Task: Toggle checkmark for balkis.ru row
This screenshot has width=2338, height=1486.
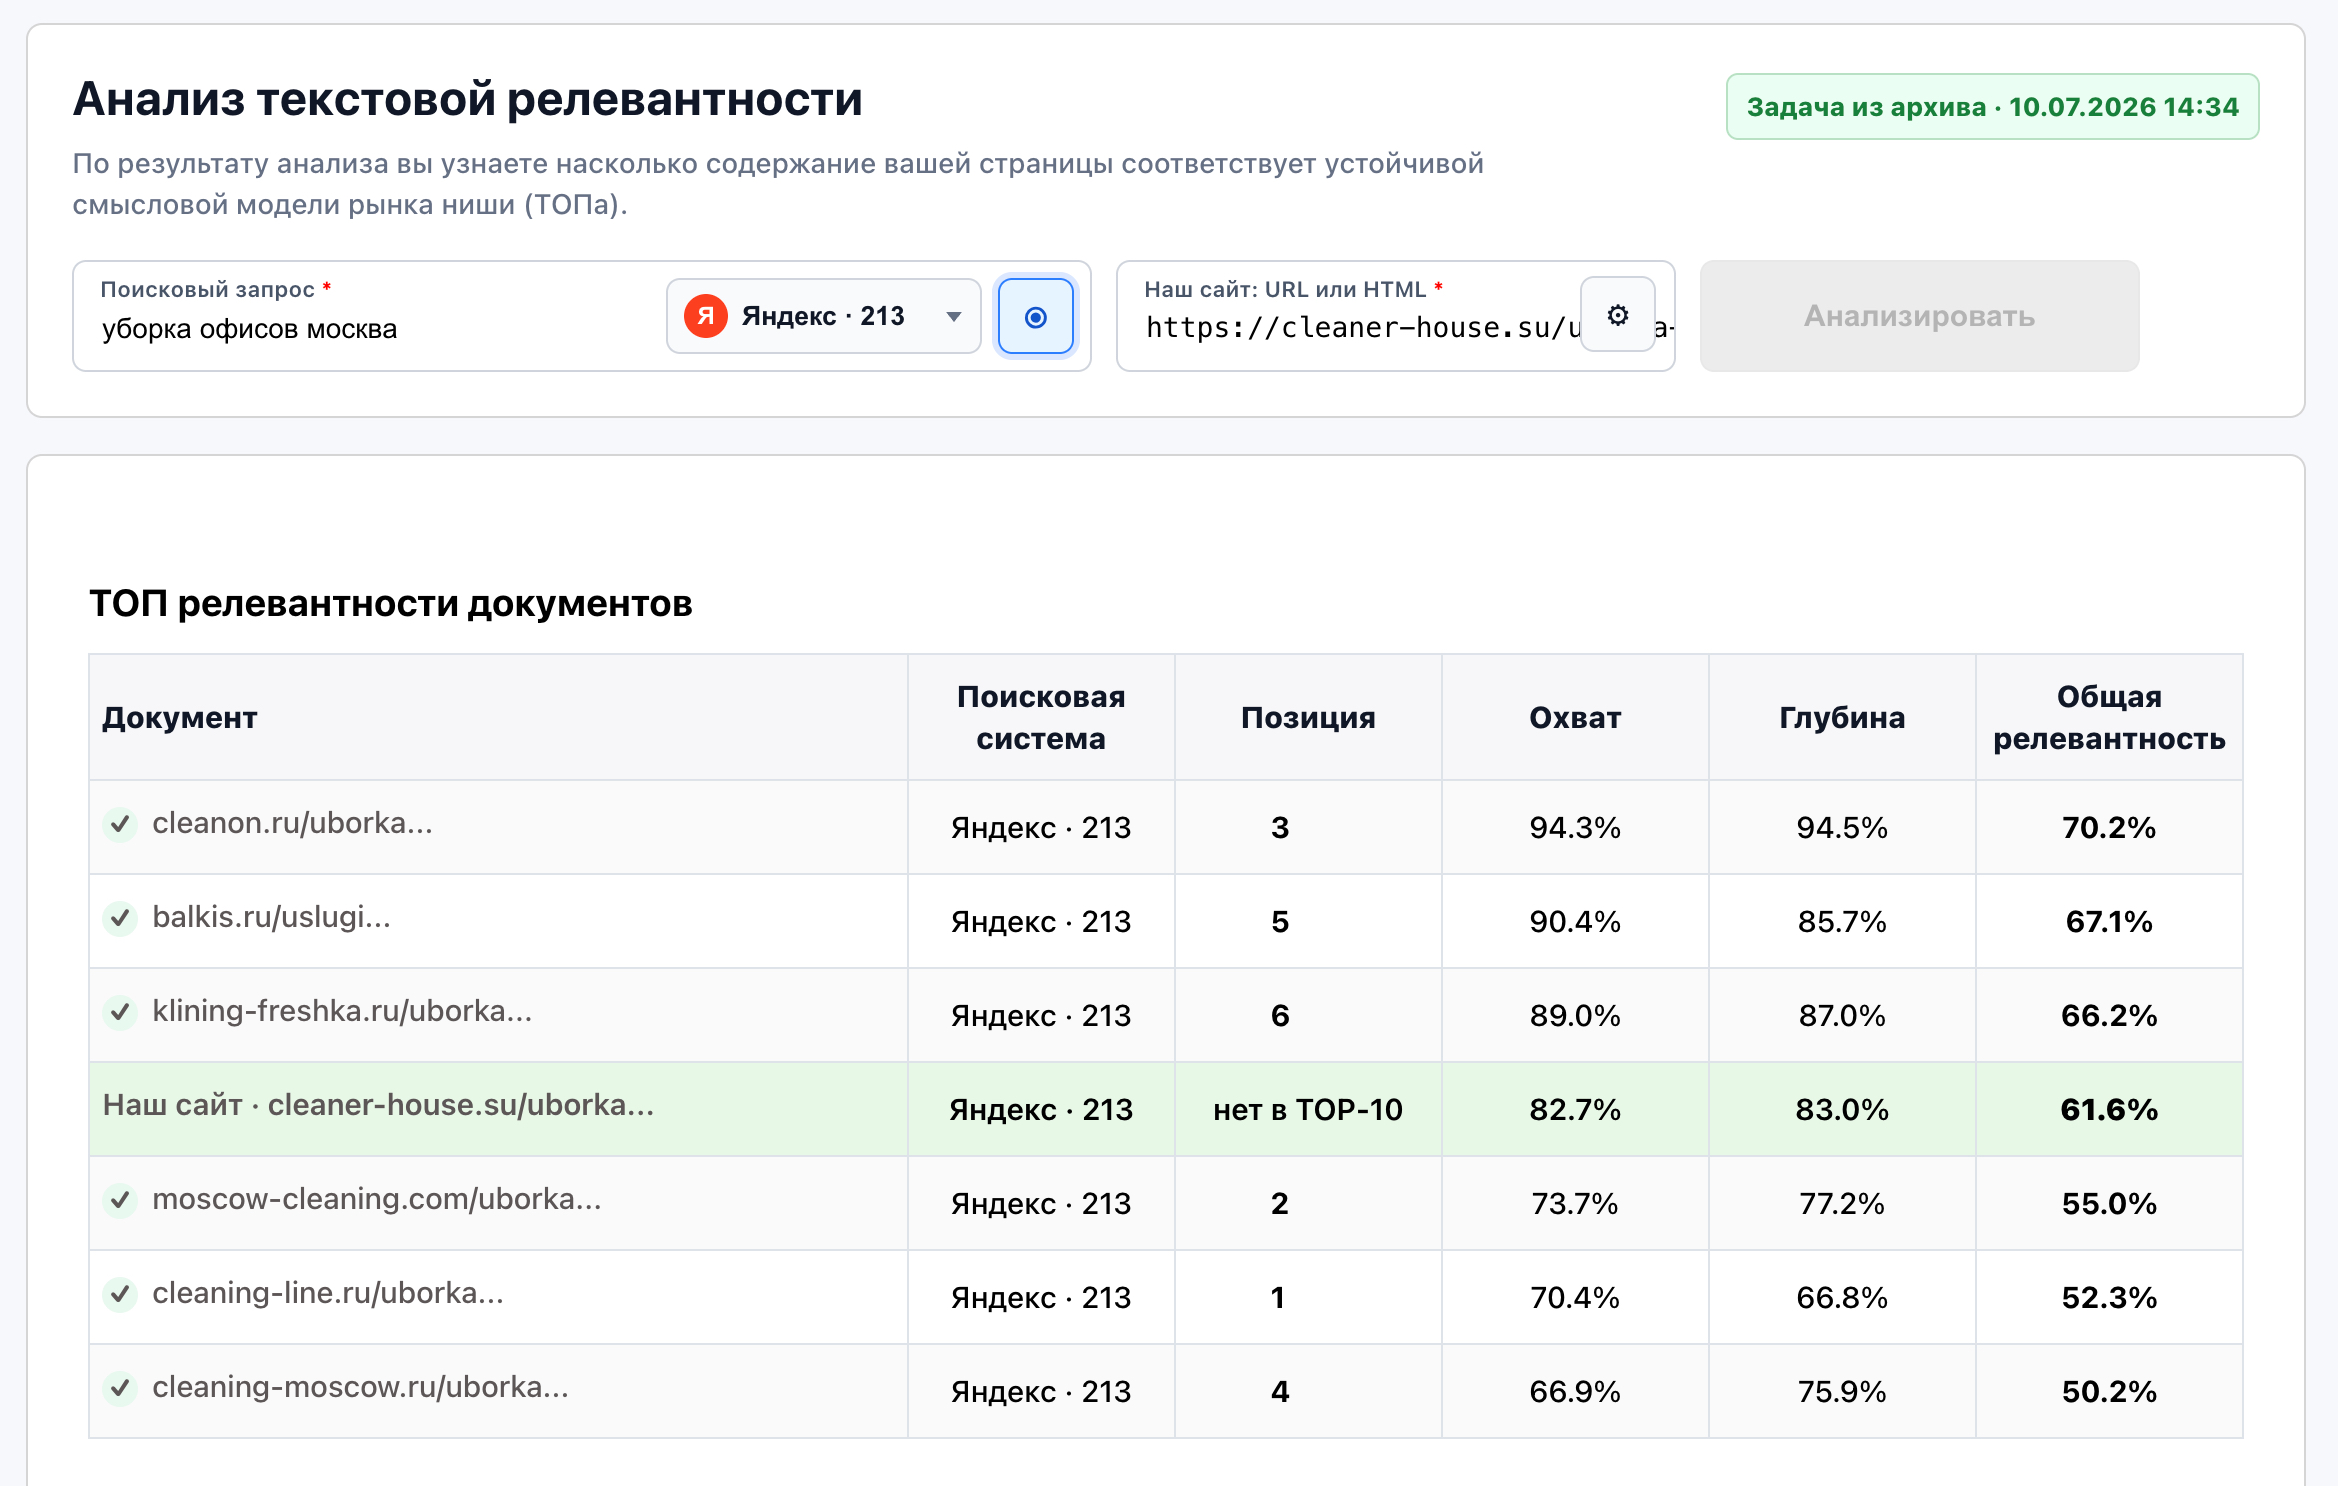Action: 120,918
